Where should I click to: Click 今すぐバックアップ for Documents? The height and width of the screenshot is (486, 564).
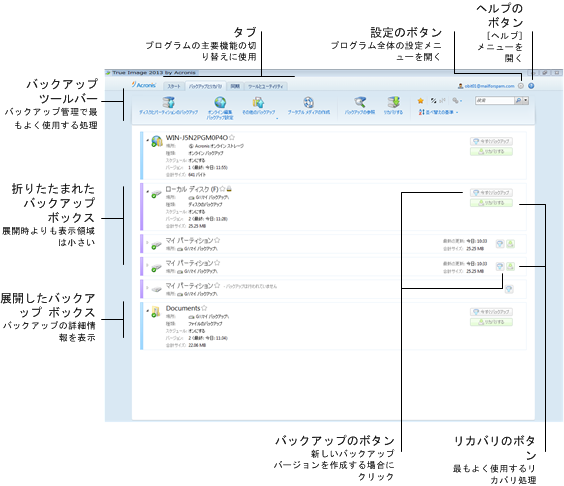[x=491, y=312]
